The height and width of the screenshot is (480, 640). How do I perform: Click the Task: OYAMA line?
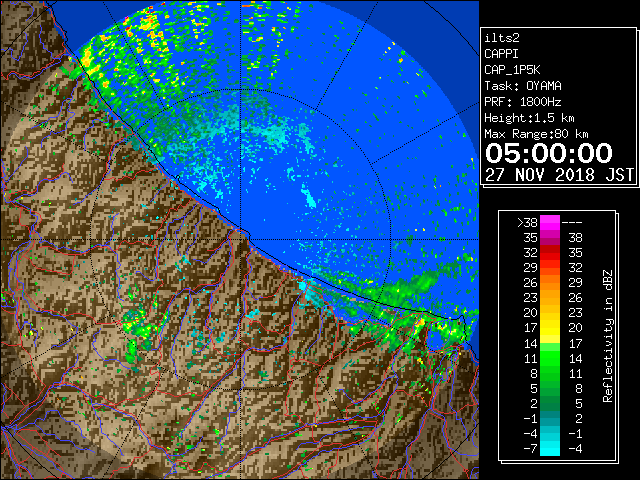coord(523,86)
